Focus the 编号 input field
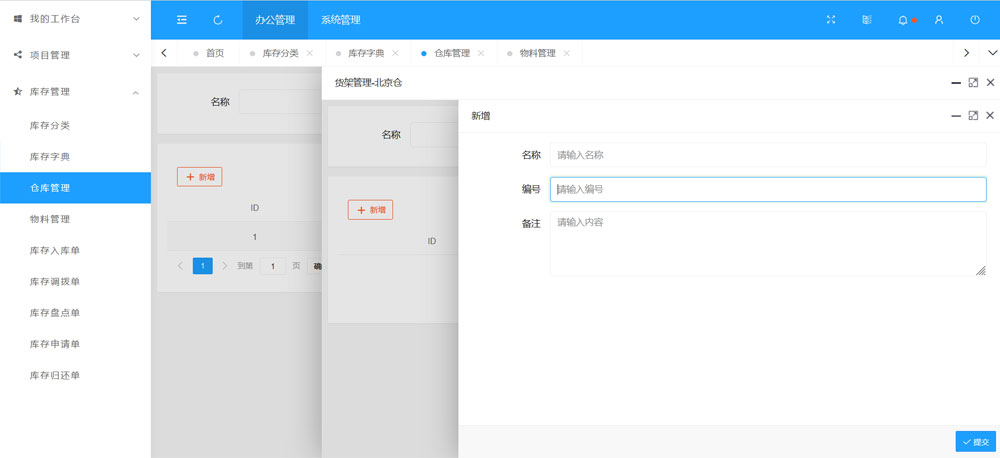The height and width of the screenshot is (458, 1000). pos(768,189)
